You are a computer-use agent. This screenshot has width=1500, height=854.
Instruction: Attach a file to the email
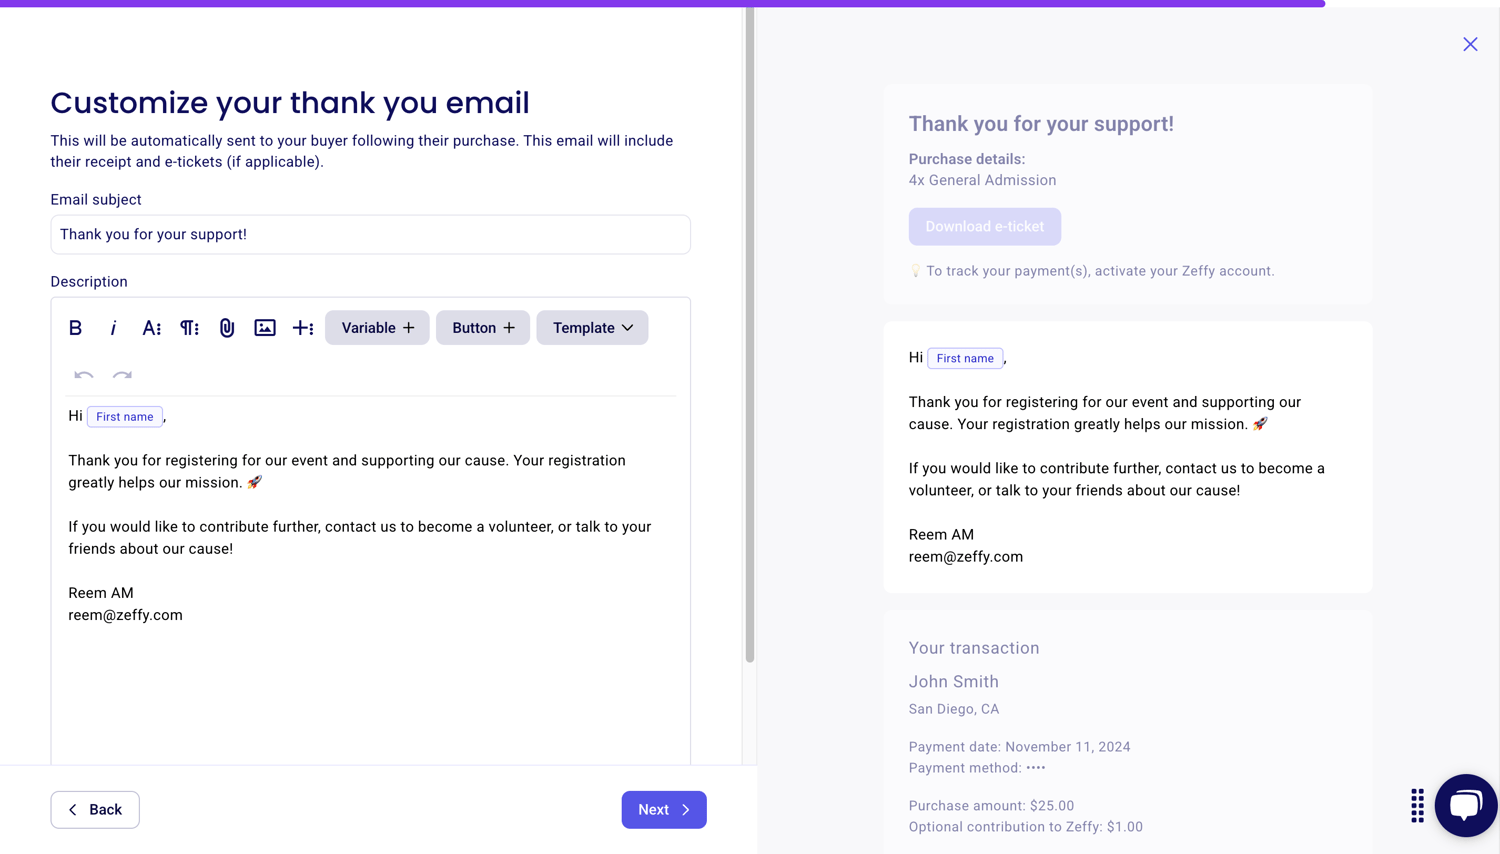(x=227, y=328)
